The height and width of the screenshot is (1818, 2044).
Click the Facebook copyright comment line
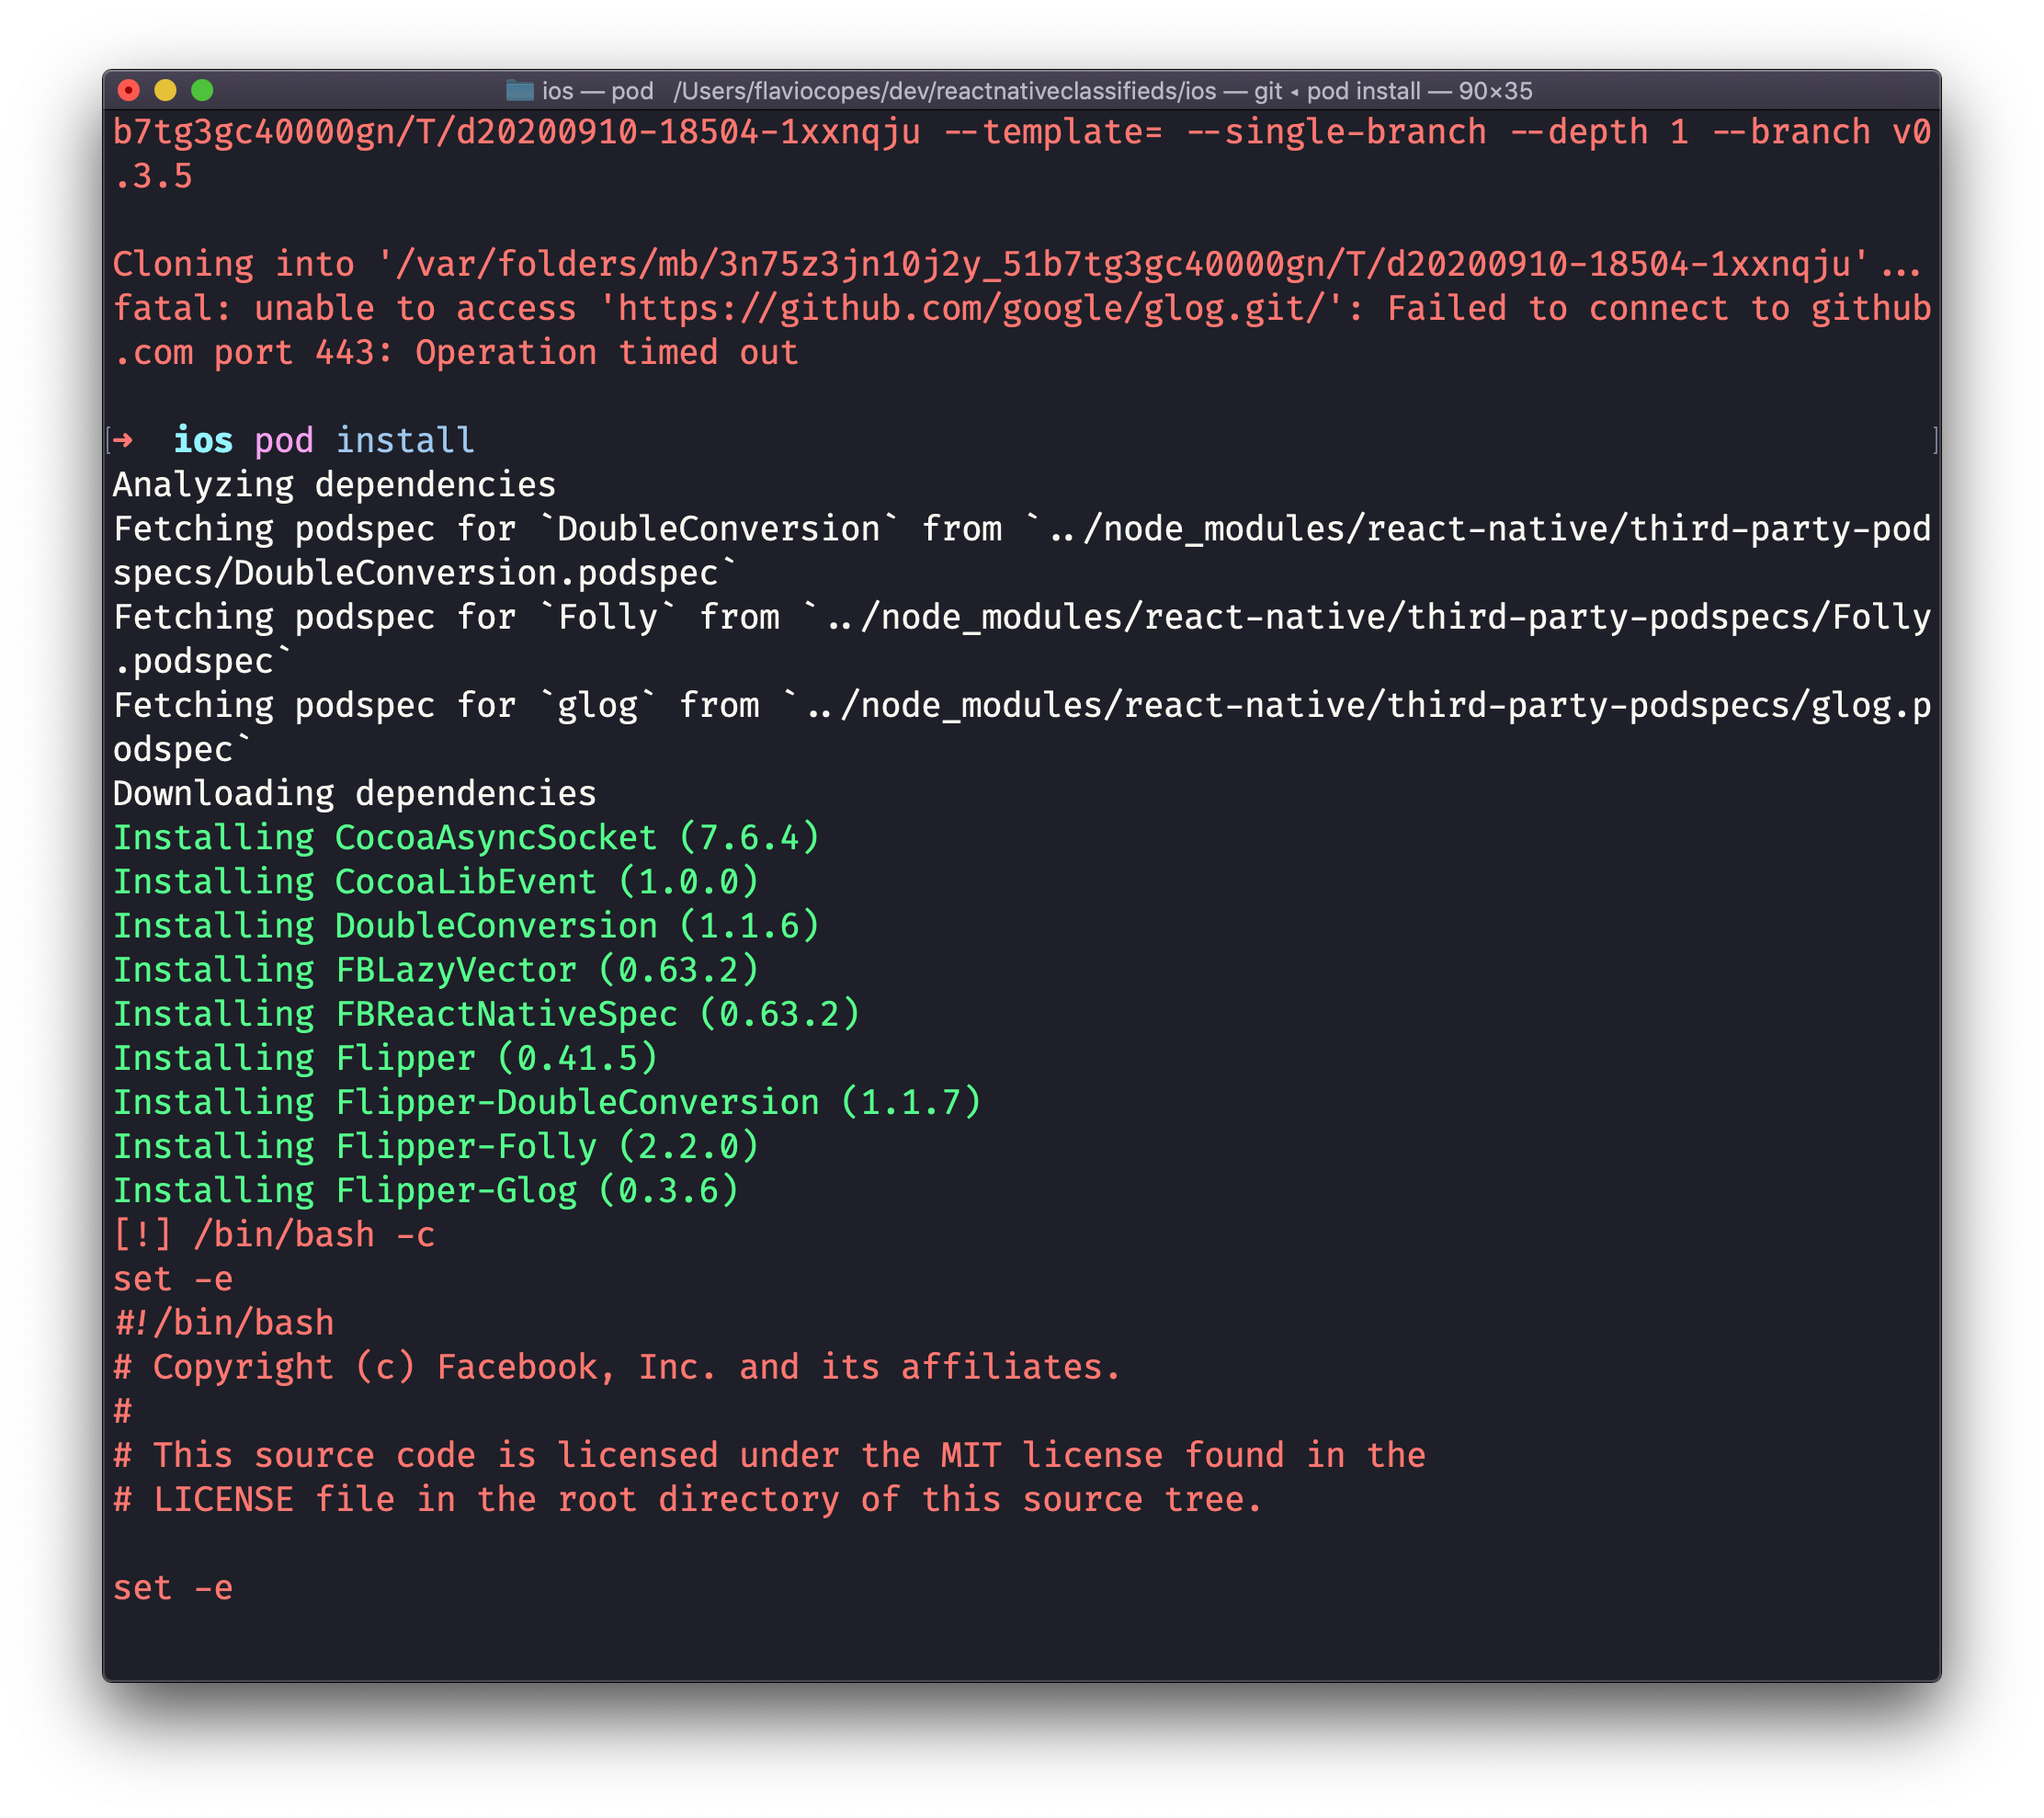pyautogui.click(x=617, y=1367)
